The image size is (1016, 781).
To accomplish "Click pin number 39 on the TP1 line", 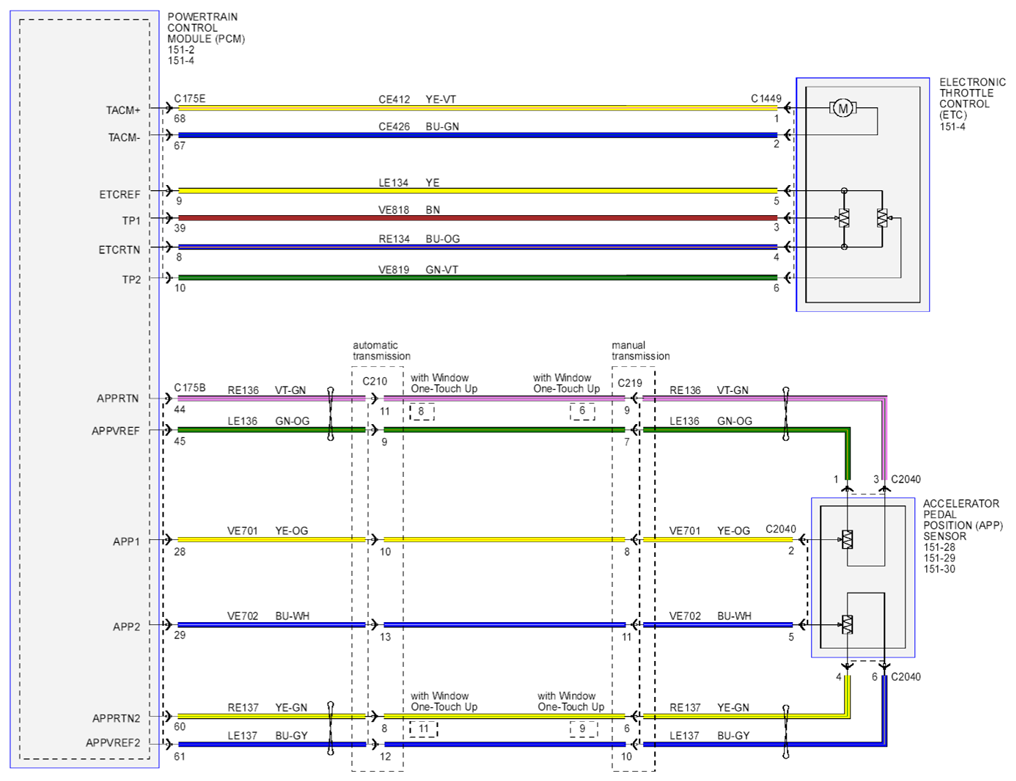I will [179, 228].
